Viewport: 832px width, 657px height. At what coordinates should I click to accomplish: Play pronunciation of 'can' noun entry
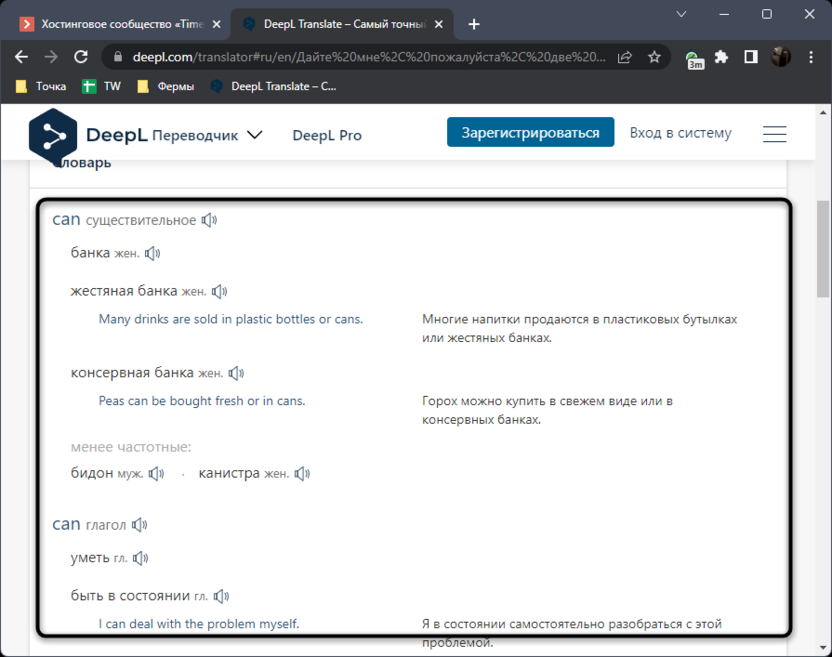point(208,220)
